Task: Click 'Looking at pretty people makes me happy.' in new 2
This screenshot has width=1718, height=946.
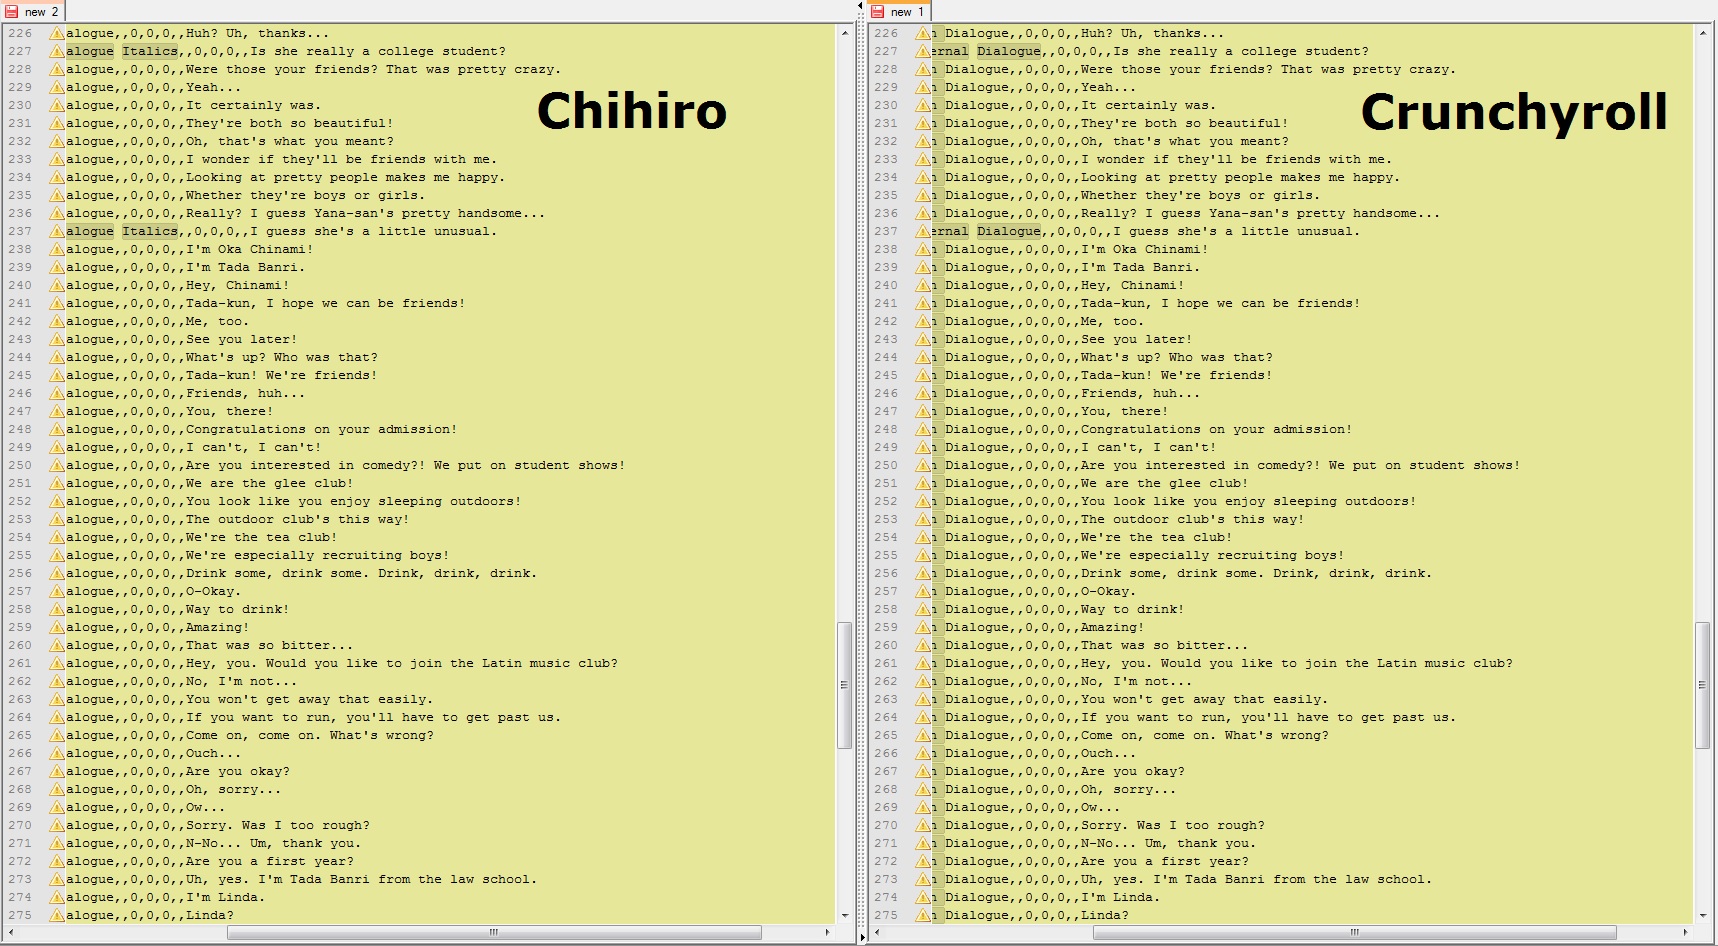Action: point(346,178)
